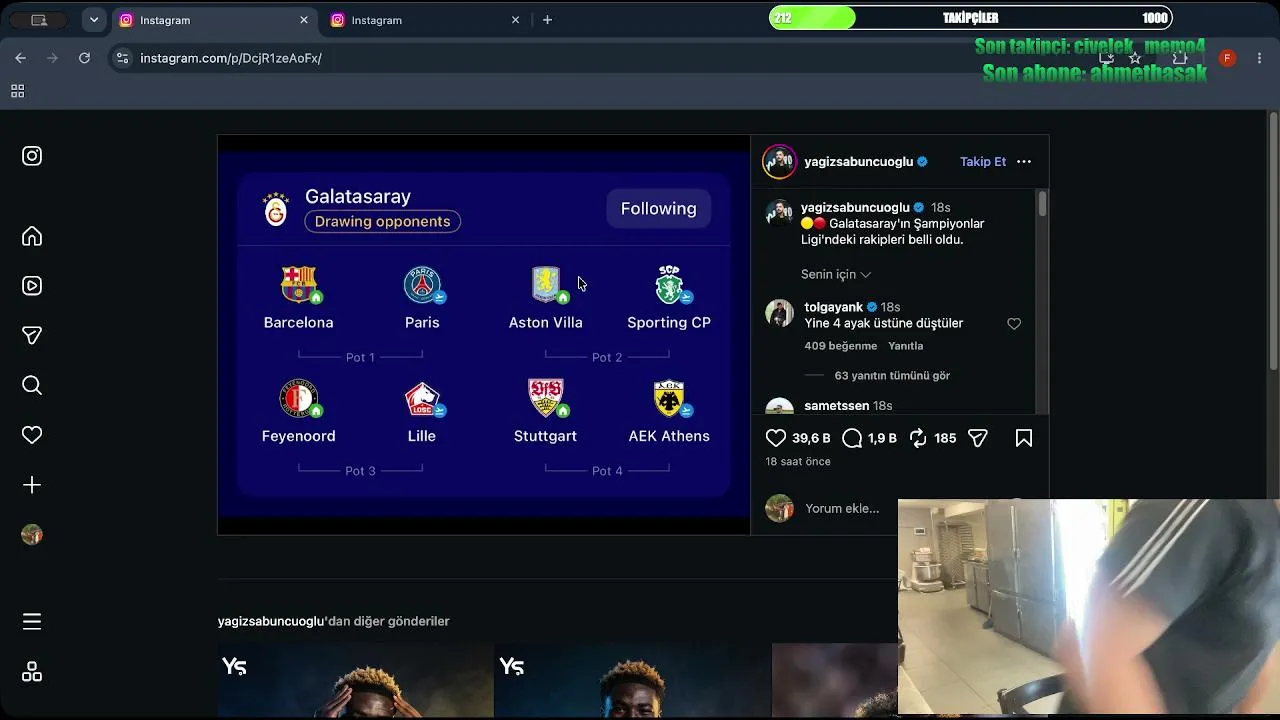Click the Galatasaray club crest
1280x720 pixels.
point(276,209)
